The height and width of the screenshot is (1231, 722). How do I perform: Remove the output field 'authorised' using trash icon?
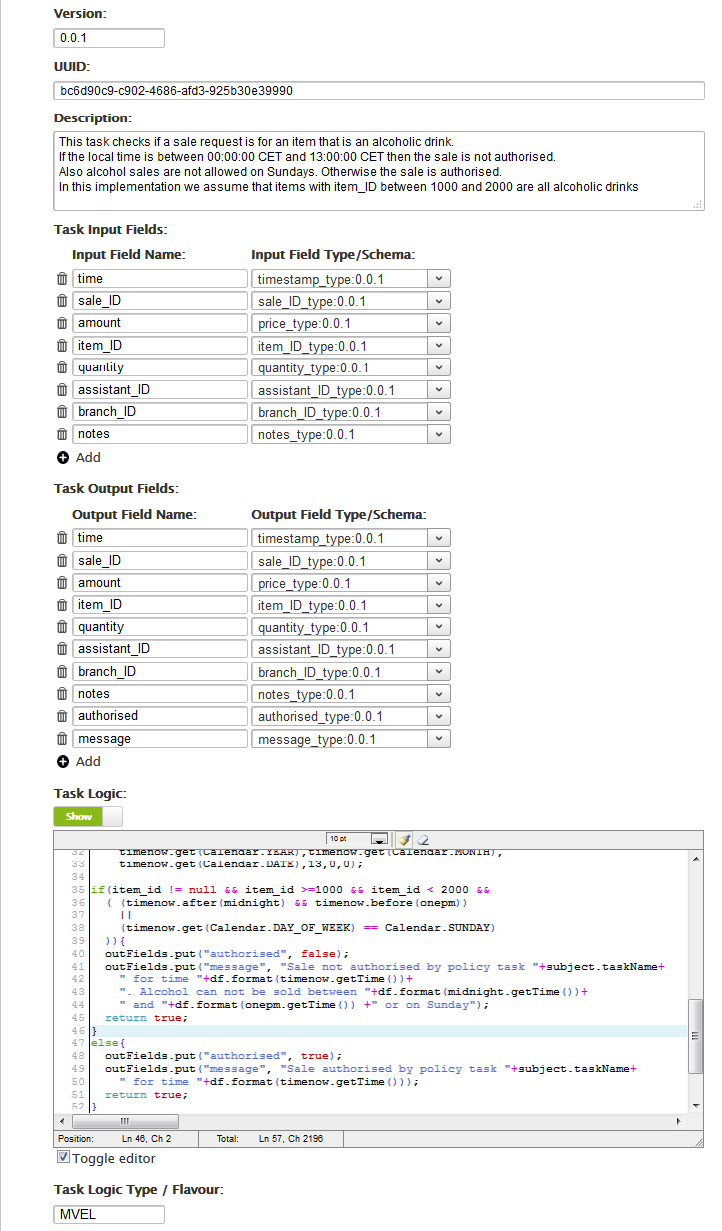tap(62, 716)
